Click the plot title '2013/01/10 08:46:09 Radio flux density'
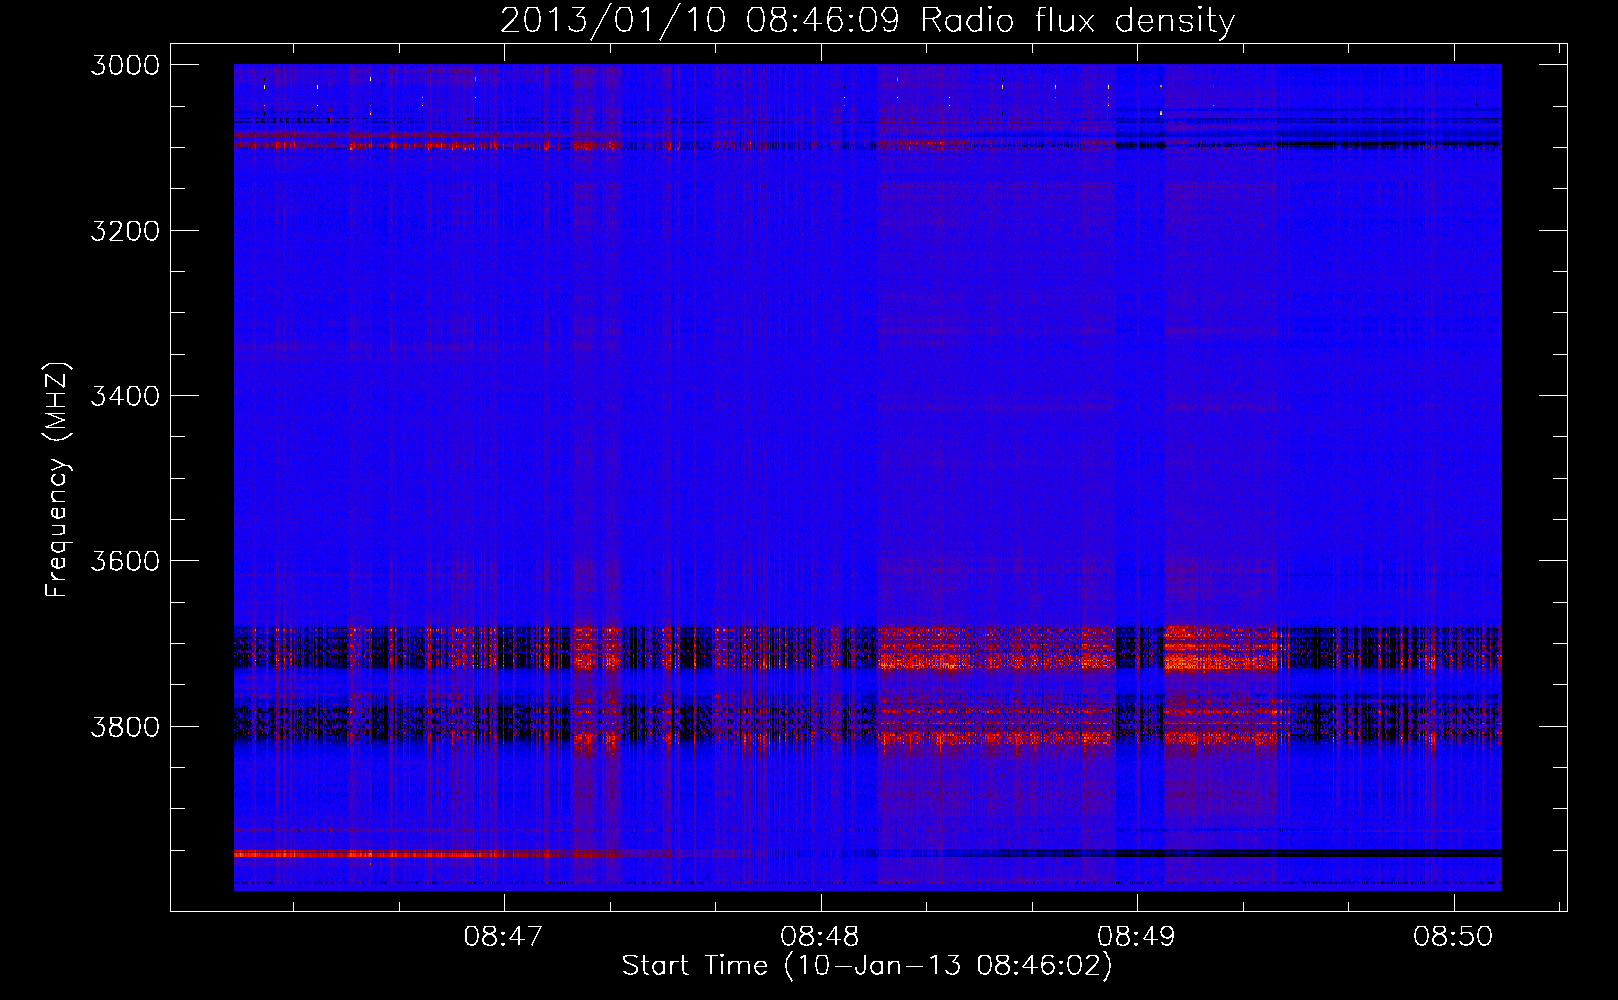Screen dimensions: 1618x1000 [867, 21]
